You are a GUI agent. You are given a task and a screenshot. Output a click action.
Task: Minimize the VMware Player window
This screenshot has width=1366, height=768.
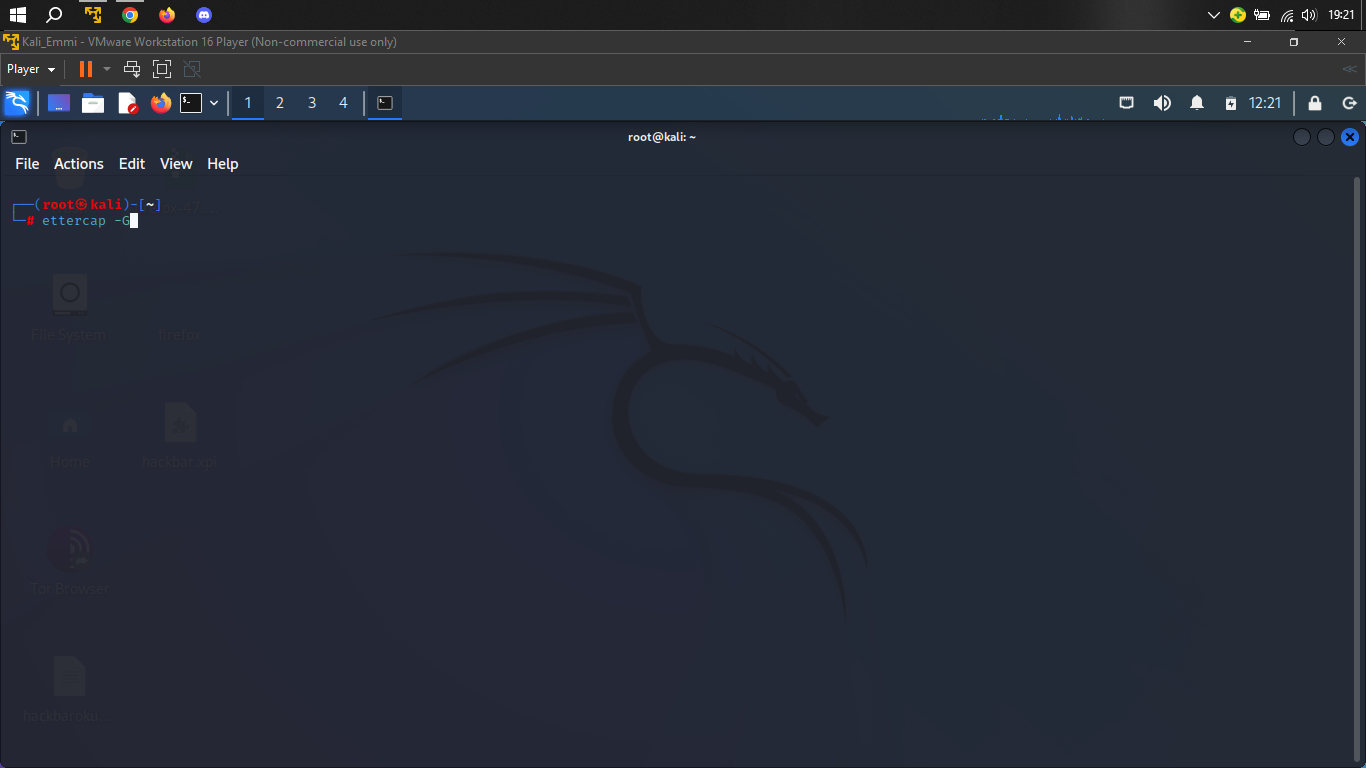pos(1248,42)
